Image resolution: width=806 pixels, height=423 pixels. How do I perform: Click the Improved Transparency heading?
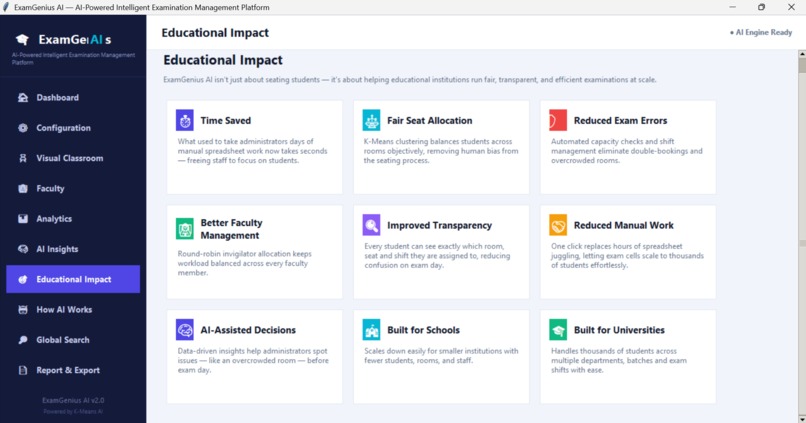pos(439,225)
